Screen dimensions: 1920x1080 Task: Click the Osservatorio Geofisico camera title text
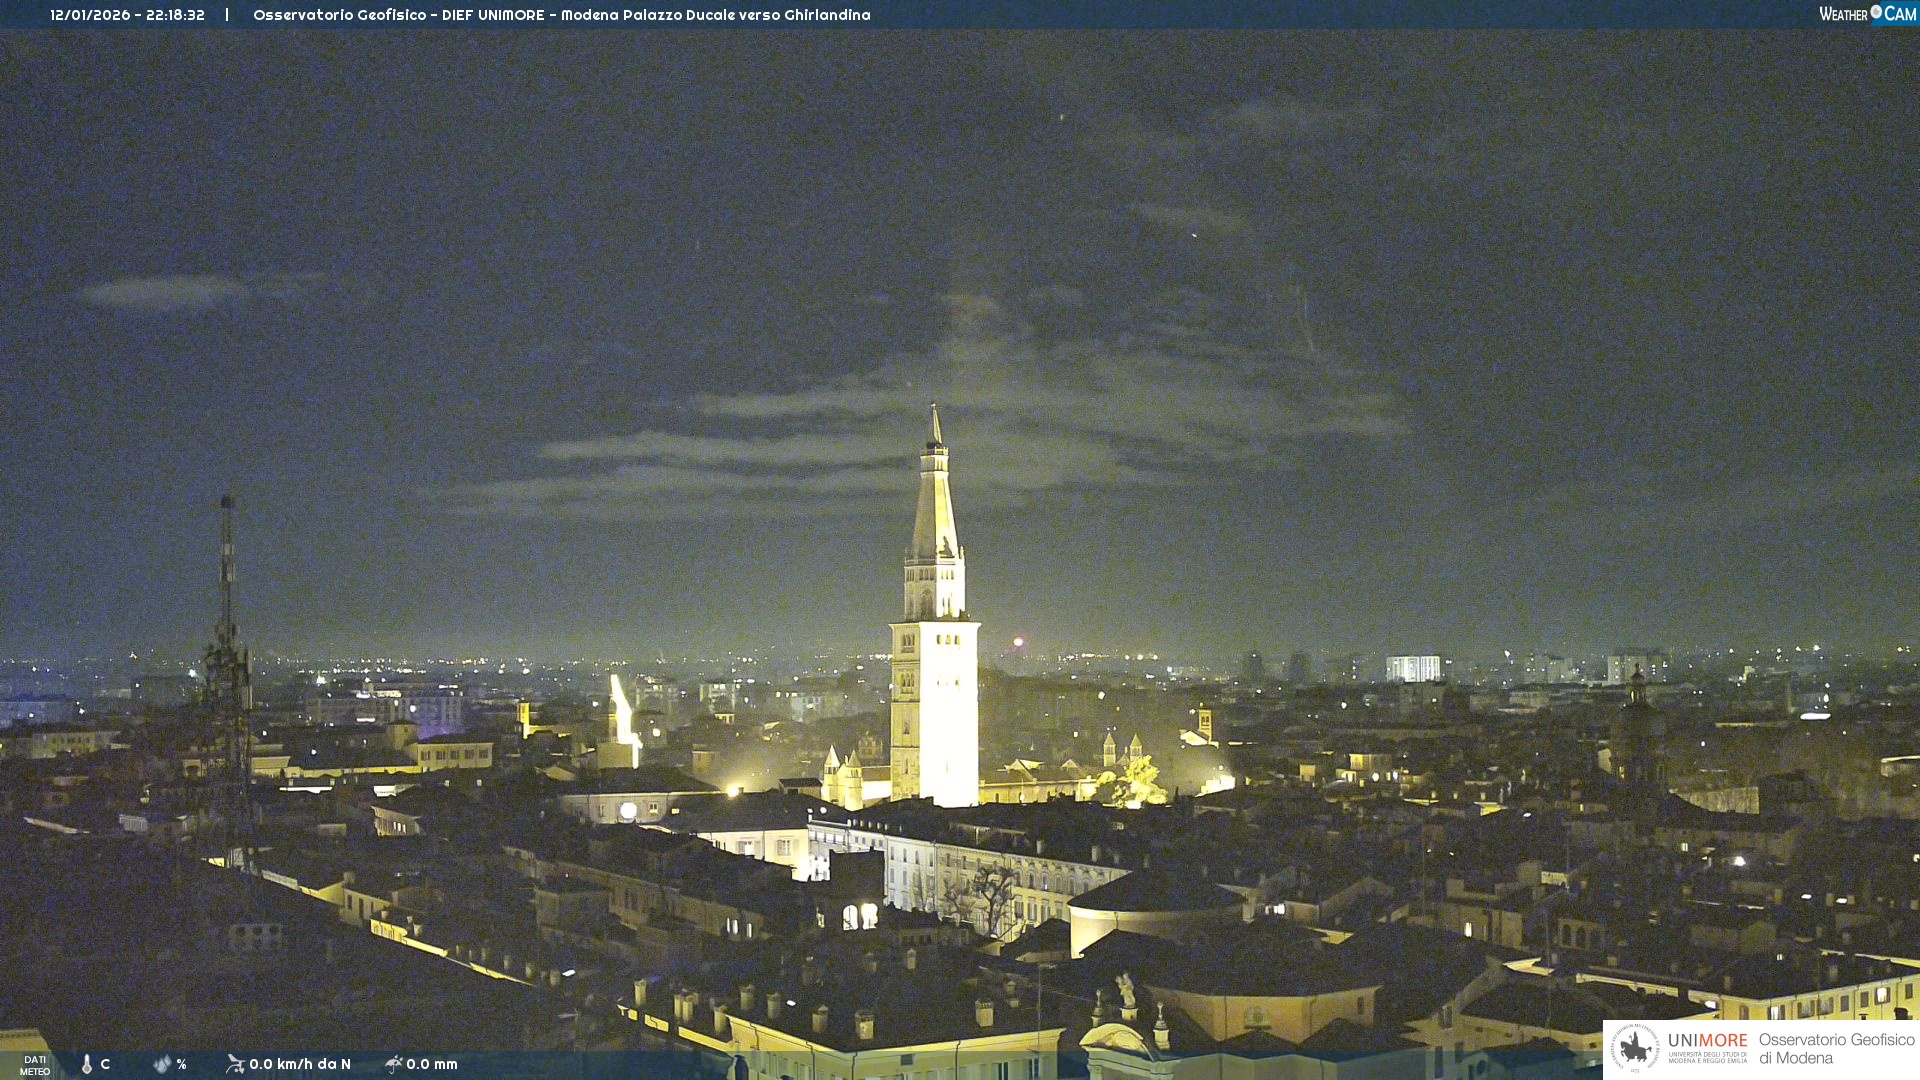[x=561, y=15]
